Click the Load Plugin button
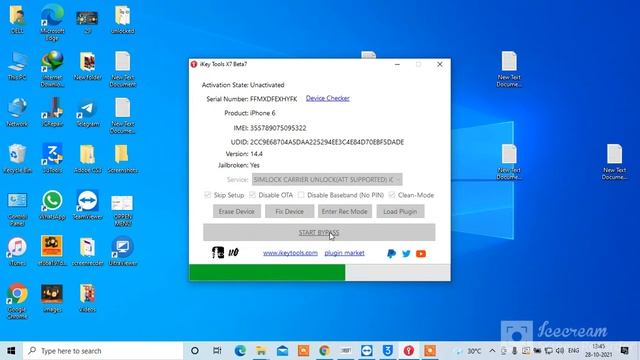 point(400,211)
